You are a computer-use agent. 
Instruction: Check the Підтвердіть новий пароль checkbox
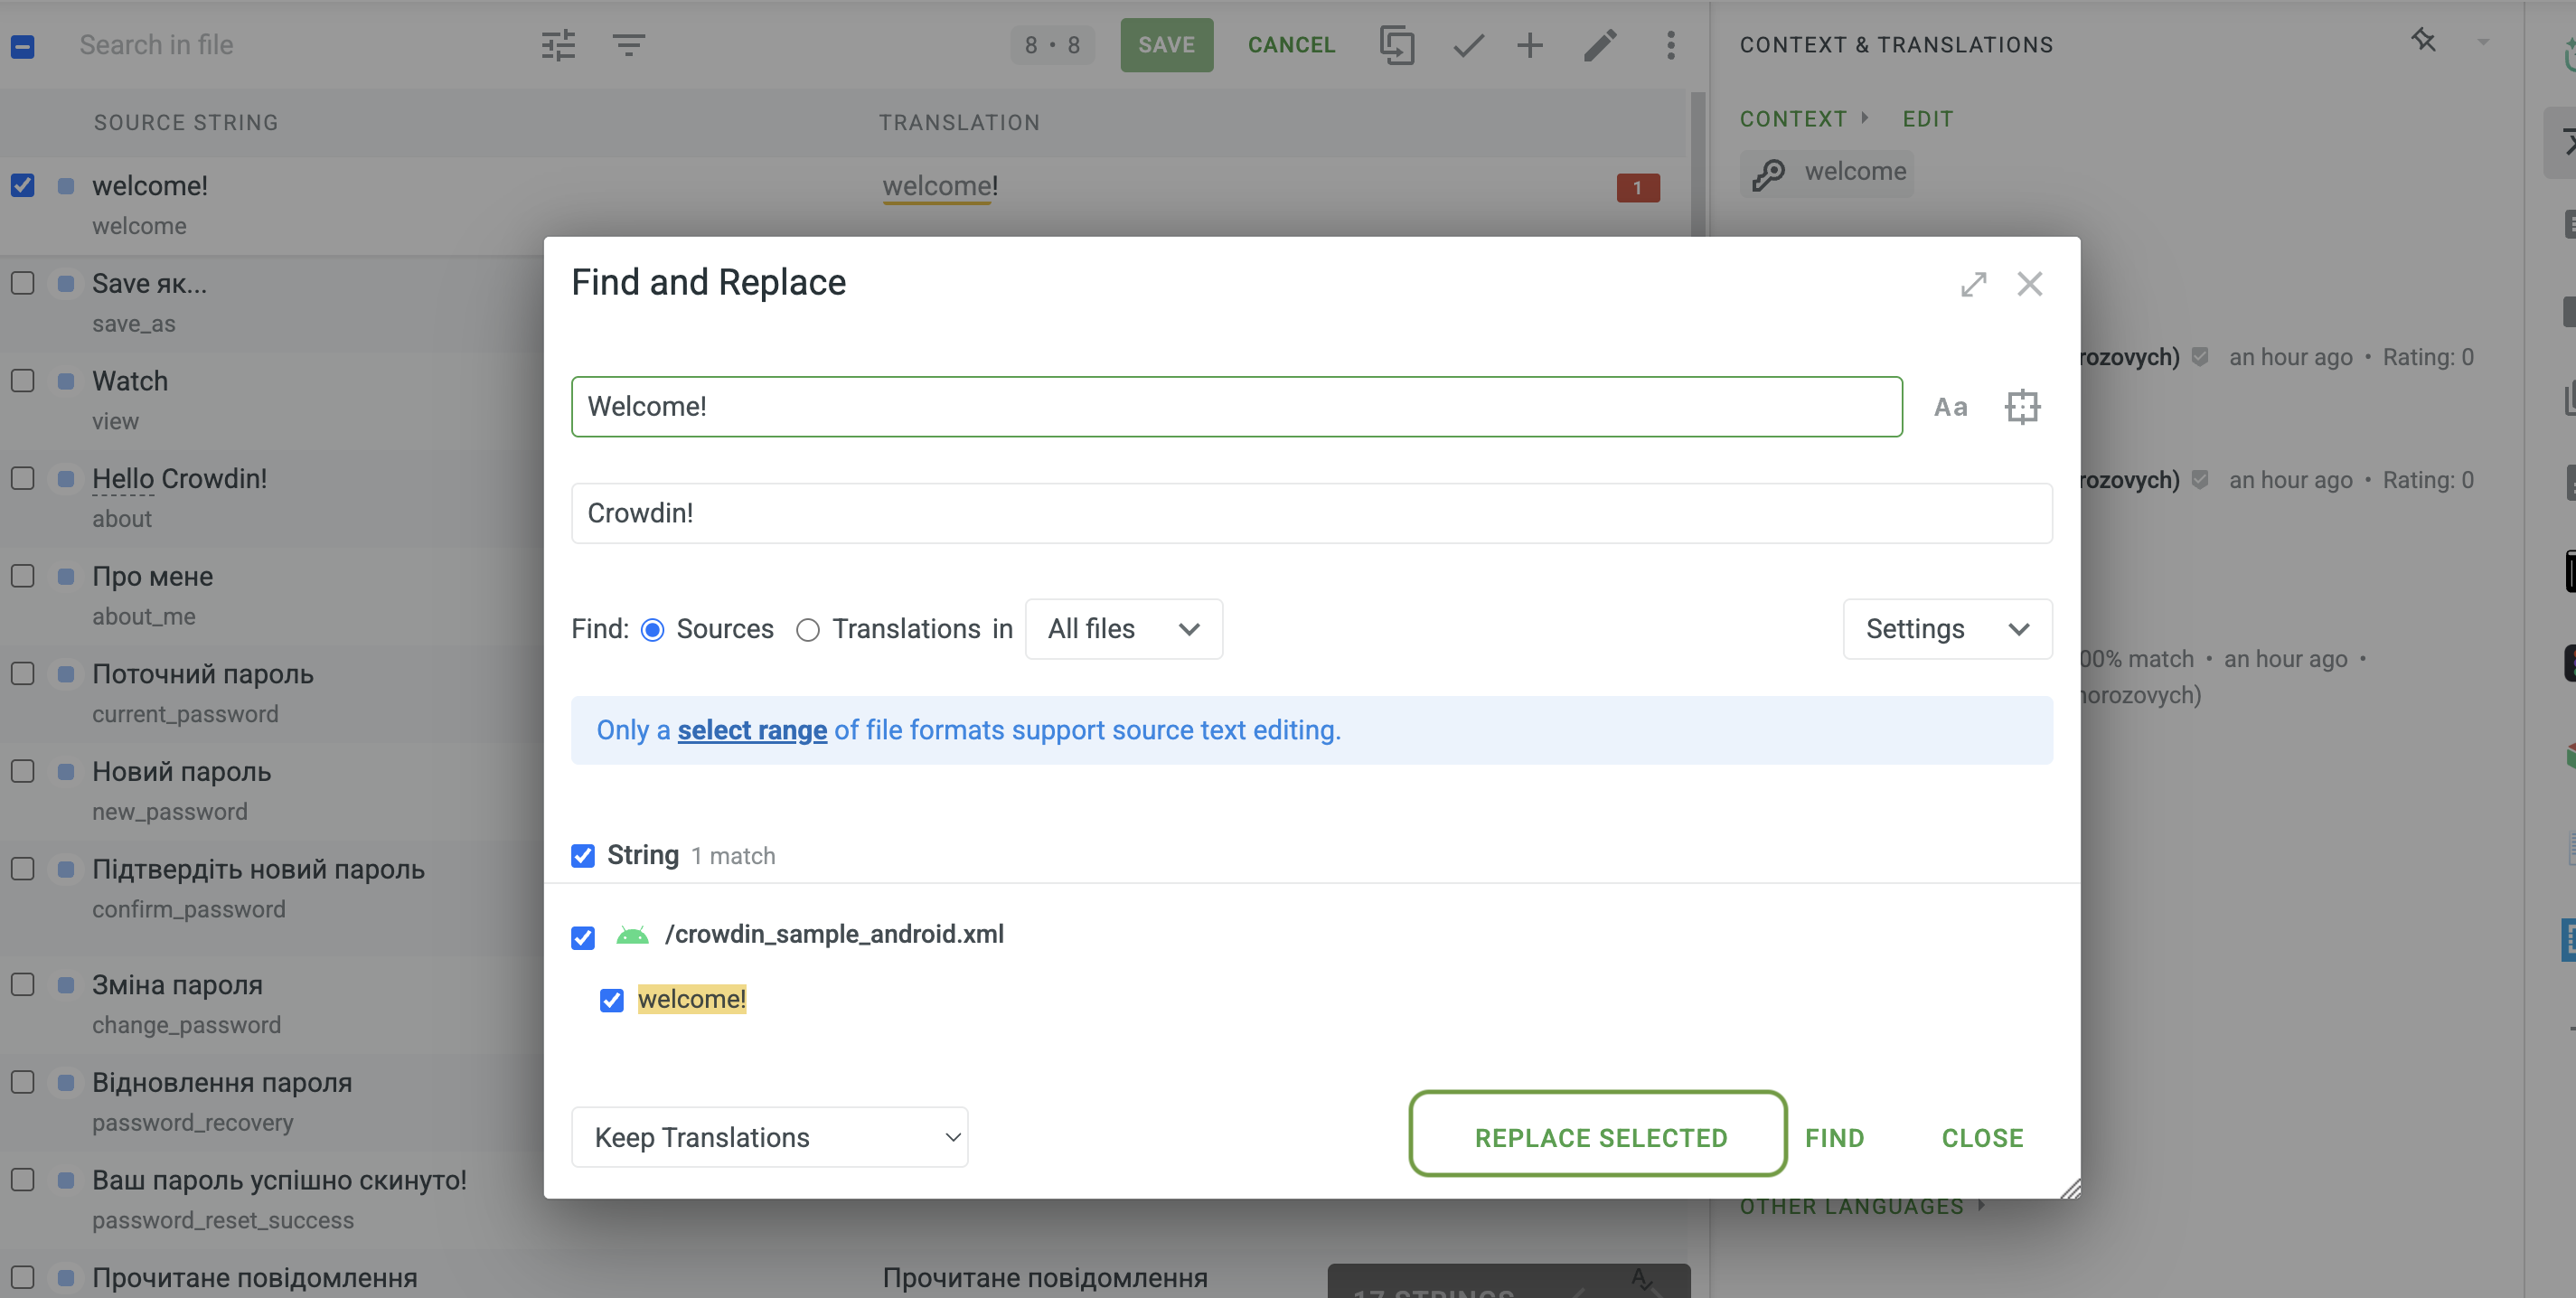pyautogui.click(x=23, y=869)
